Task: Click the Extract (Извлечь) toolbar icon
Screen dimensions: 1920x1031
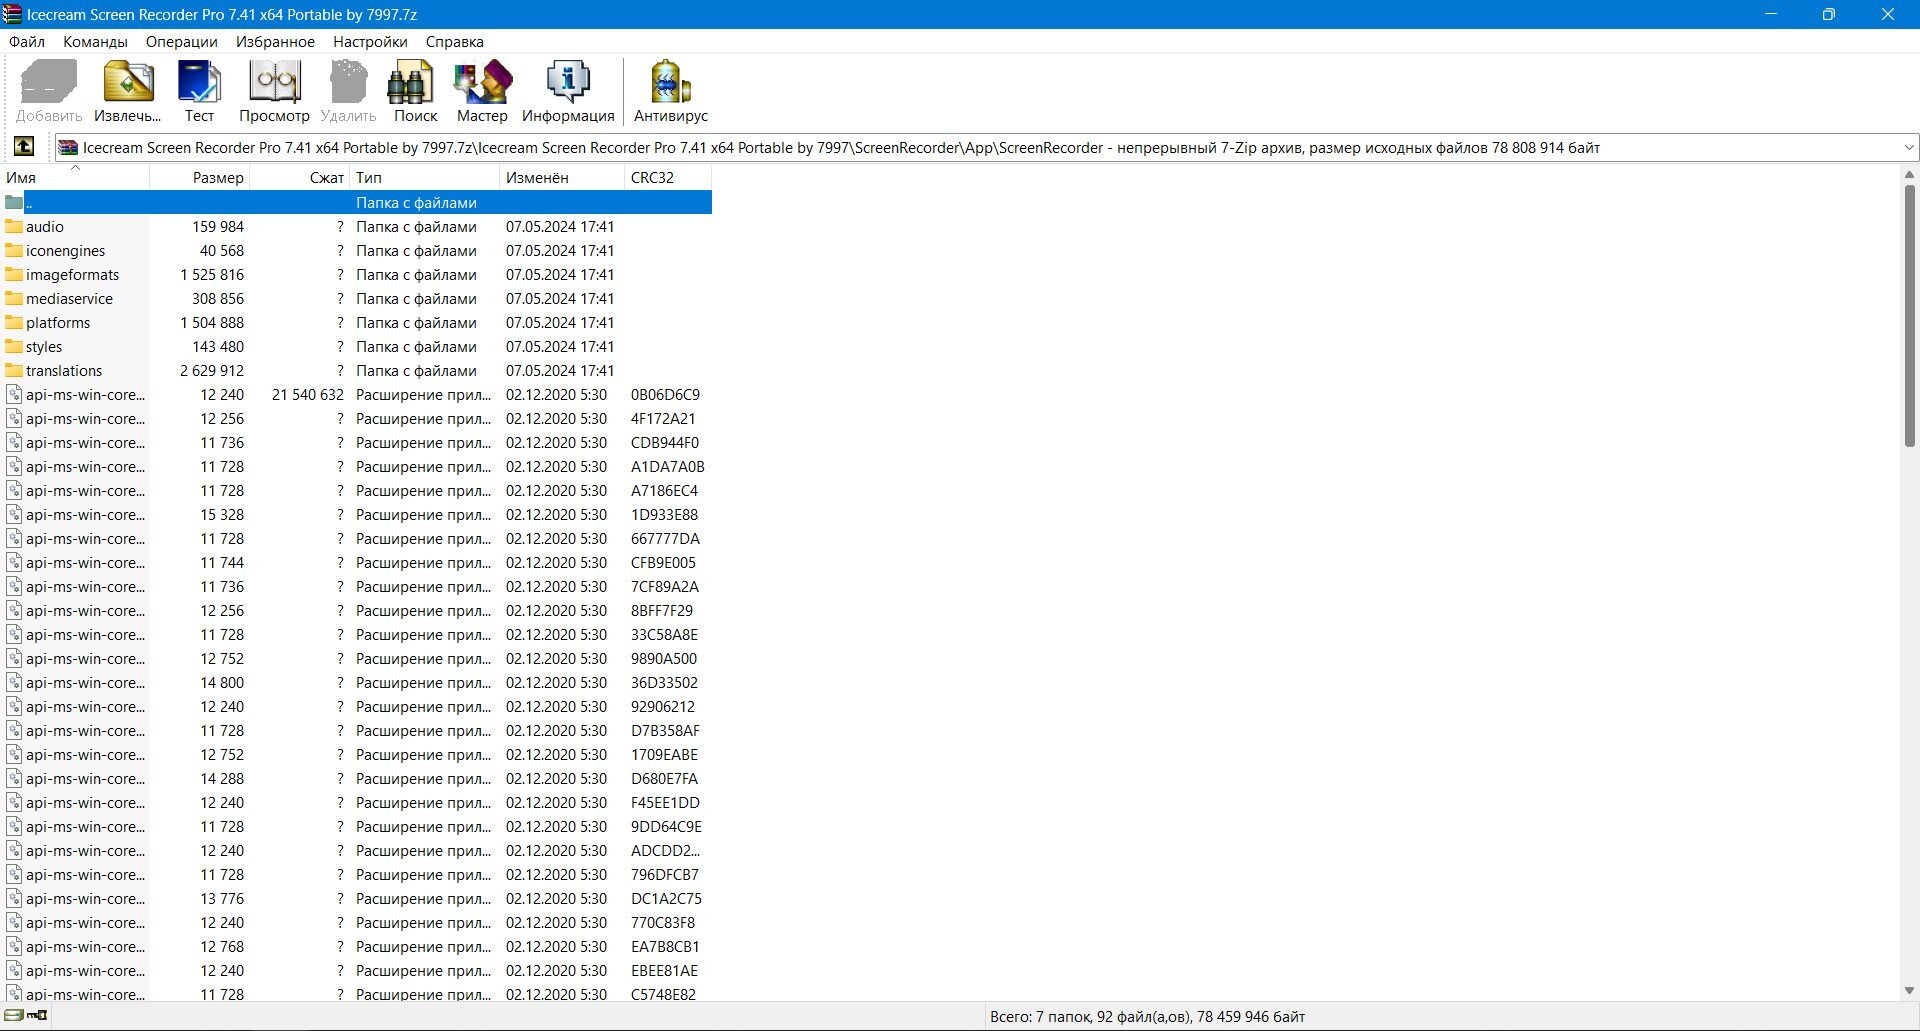Action: 128,91
